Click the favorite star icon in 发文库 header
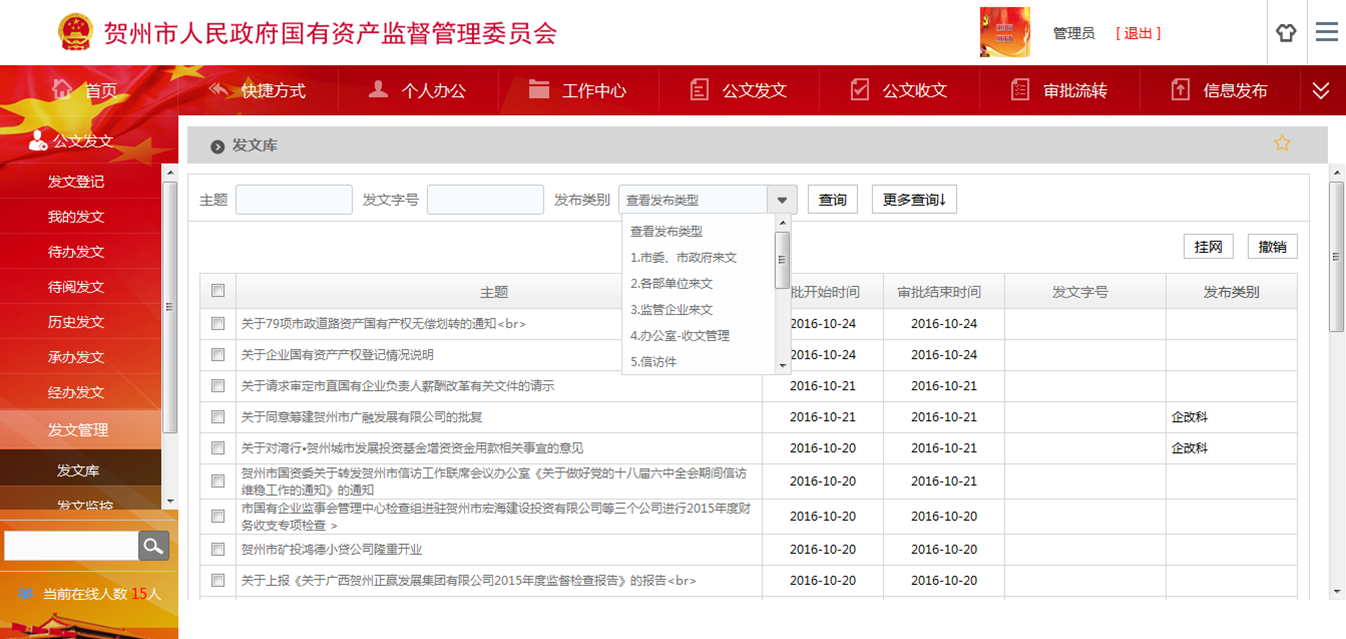Screen dimensions: 1346x639 point(1282,144)
